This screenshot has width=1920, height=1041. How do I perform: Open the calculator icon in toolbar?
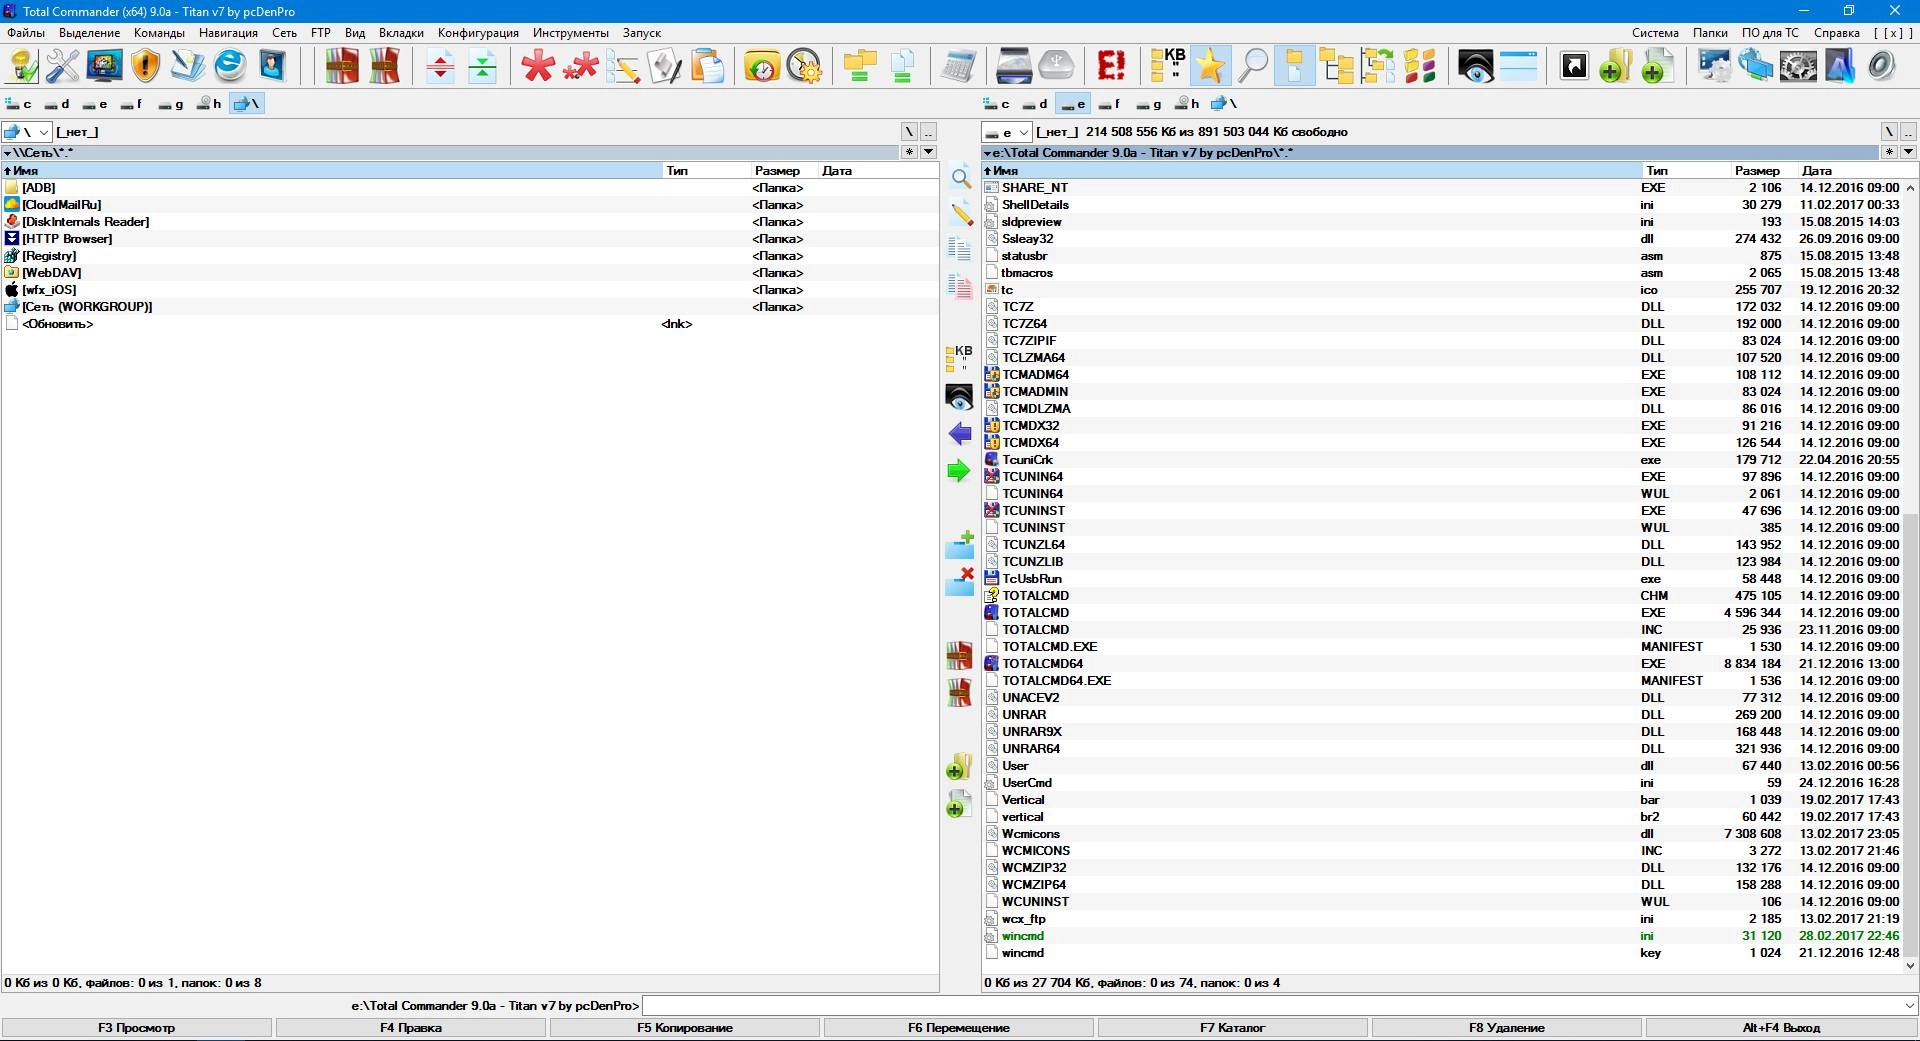[958, 66]
